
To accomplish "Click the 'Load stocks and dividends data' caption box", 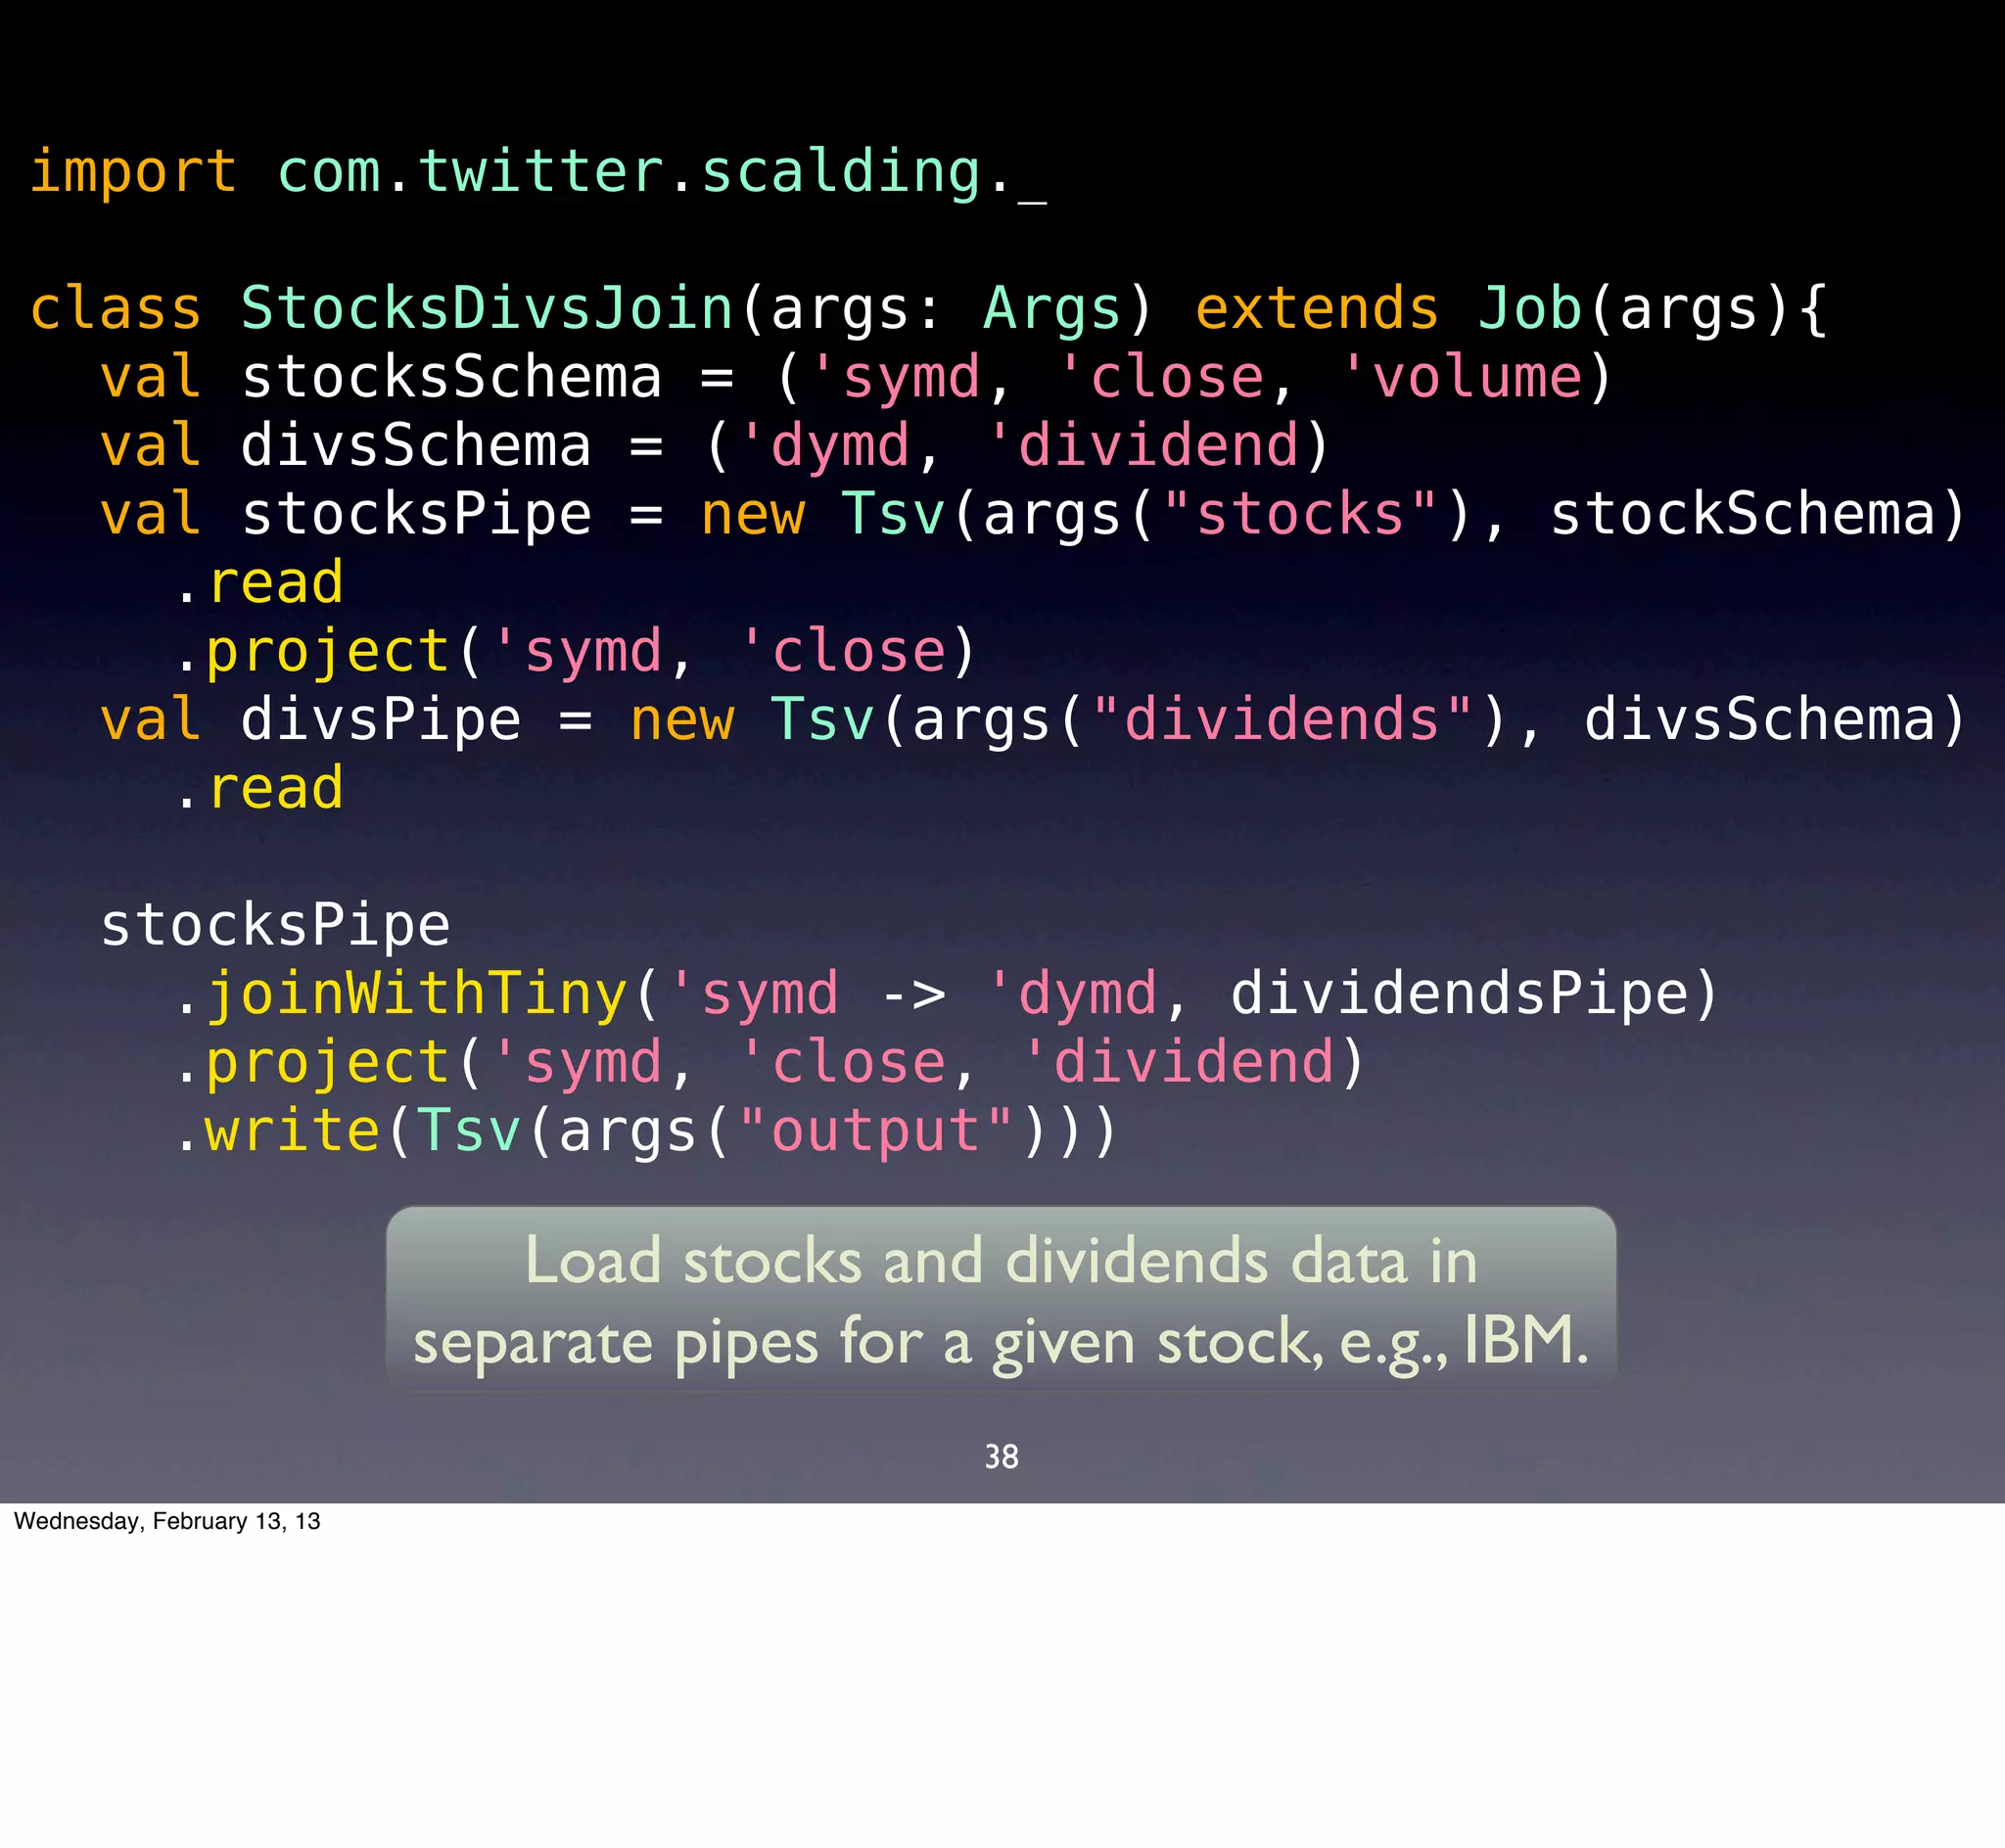I will click(x=1001, y=1299).
